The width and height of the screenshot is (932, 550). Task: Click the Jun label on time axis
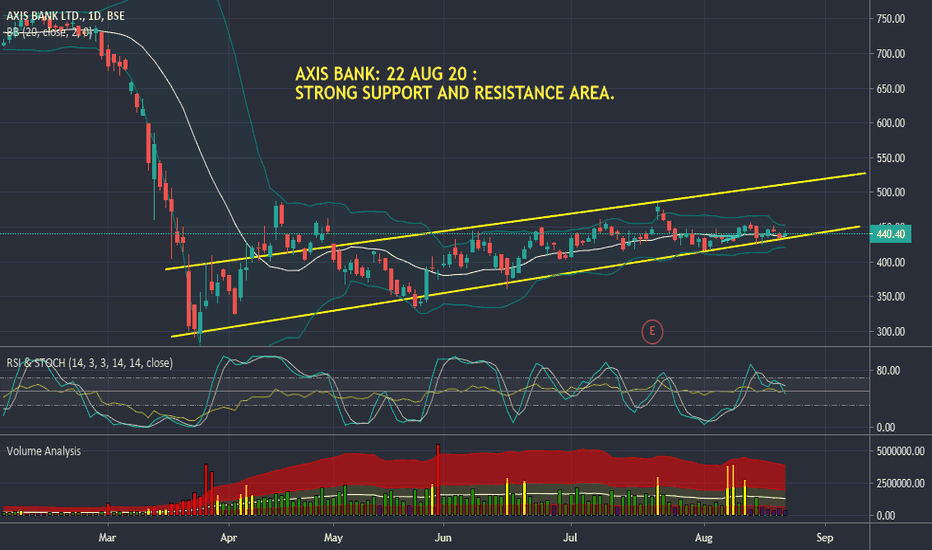pos(443,538)
